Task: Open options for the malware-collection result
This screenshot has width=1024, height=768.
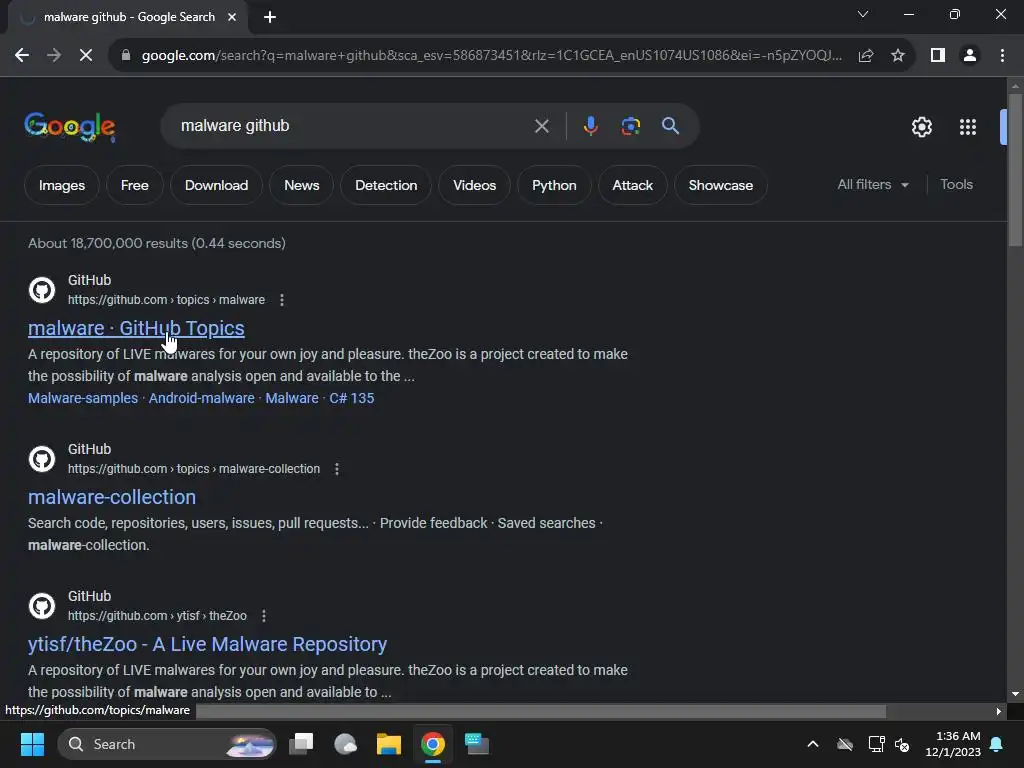Action: coord(337,469)
